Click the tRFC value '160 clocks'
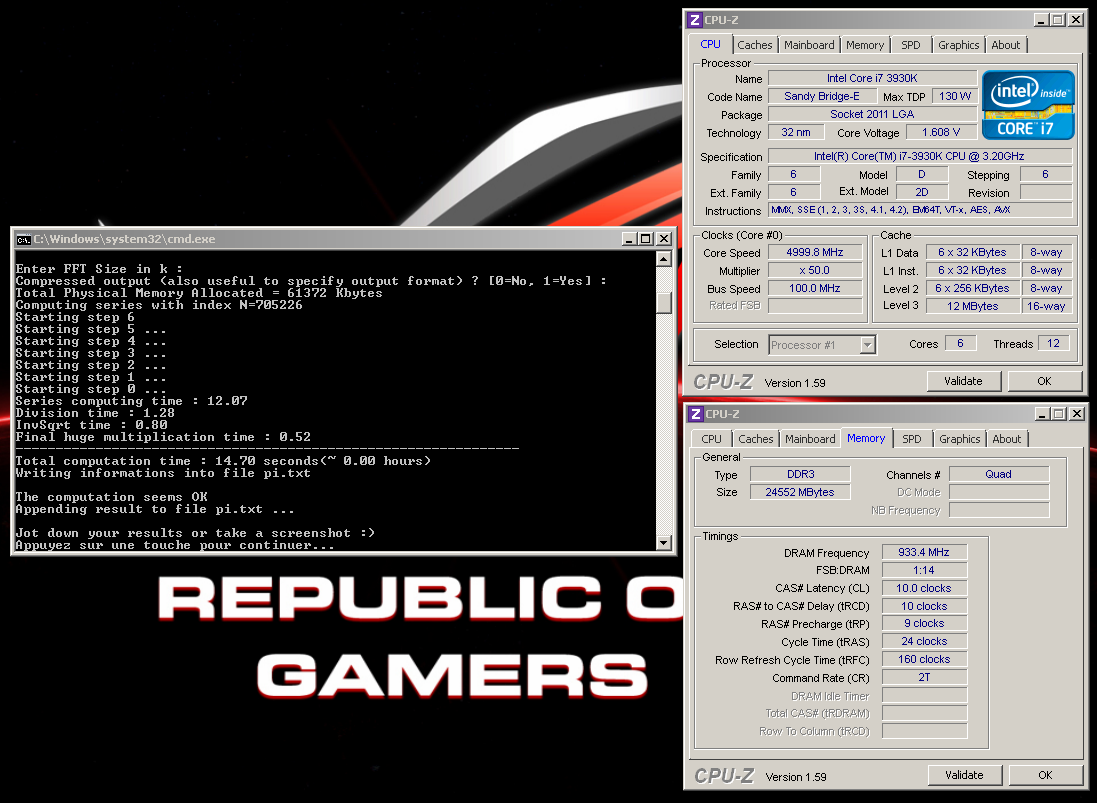 [924, 660]
